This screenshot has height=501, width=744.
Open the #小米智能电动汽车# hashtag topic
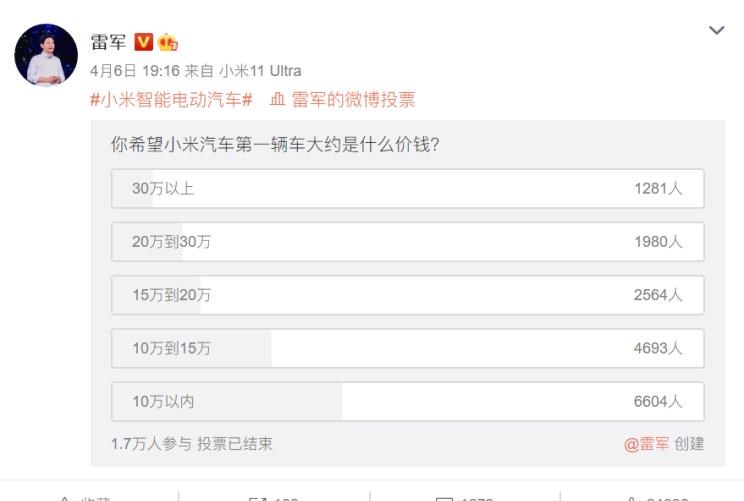[x=171, y=100]
